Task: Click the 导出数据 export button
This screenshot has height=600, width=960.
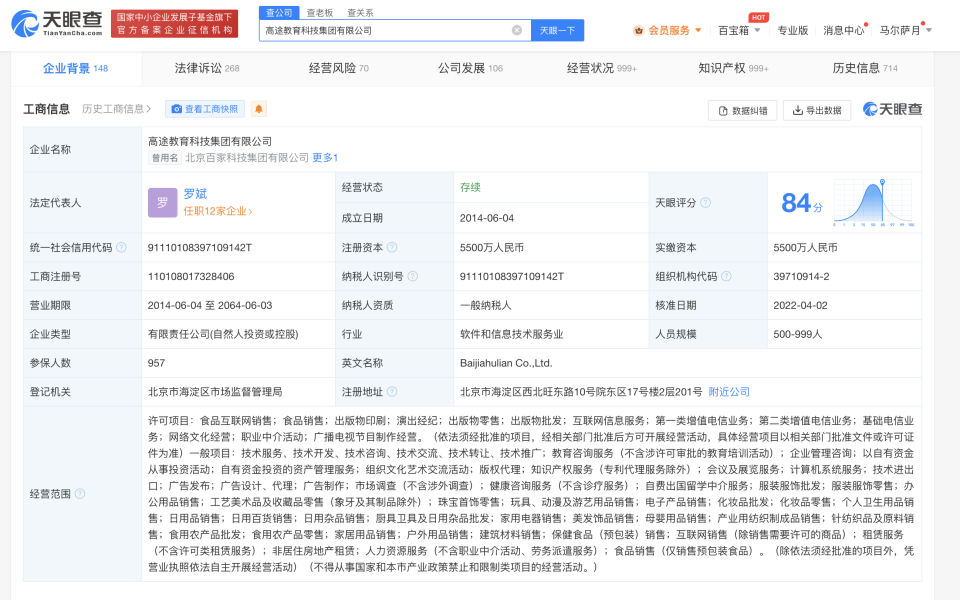Action: coord(817,110)
